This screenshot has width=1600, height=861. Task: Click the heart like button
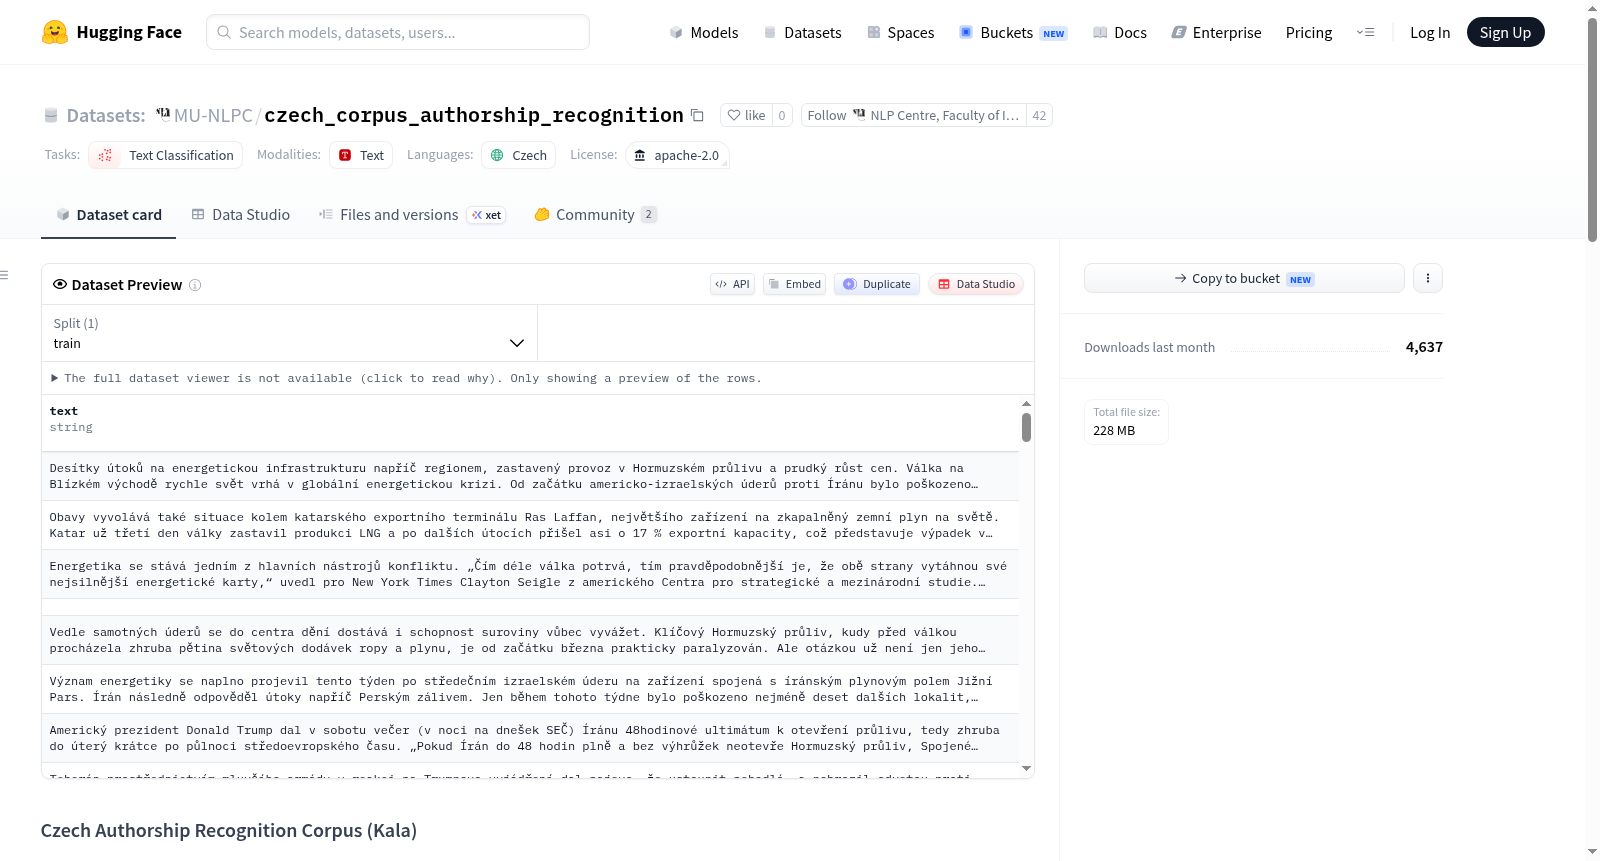click(x=746, y=115)
